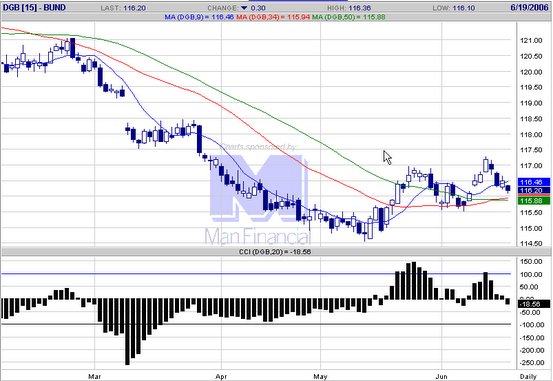Click the Jun label on time axis
Screen dimensions: 553x381
point(441,376)
